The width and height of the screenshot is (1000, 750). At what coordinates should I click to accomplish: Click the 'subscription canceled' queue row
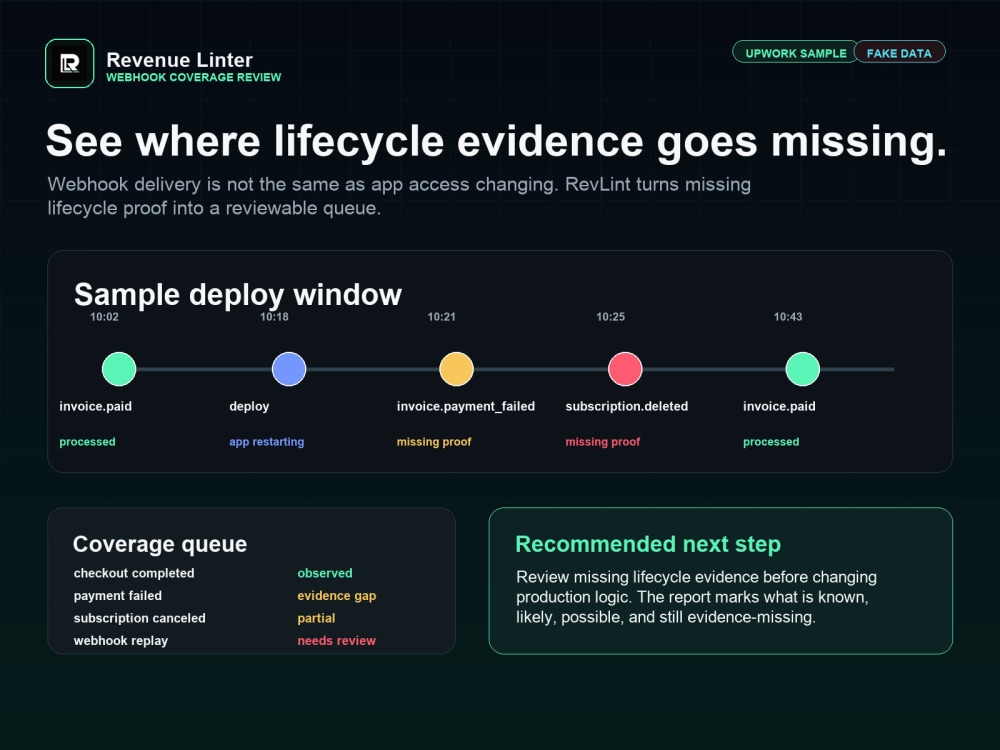pos(224,618)
